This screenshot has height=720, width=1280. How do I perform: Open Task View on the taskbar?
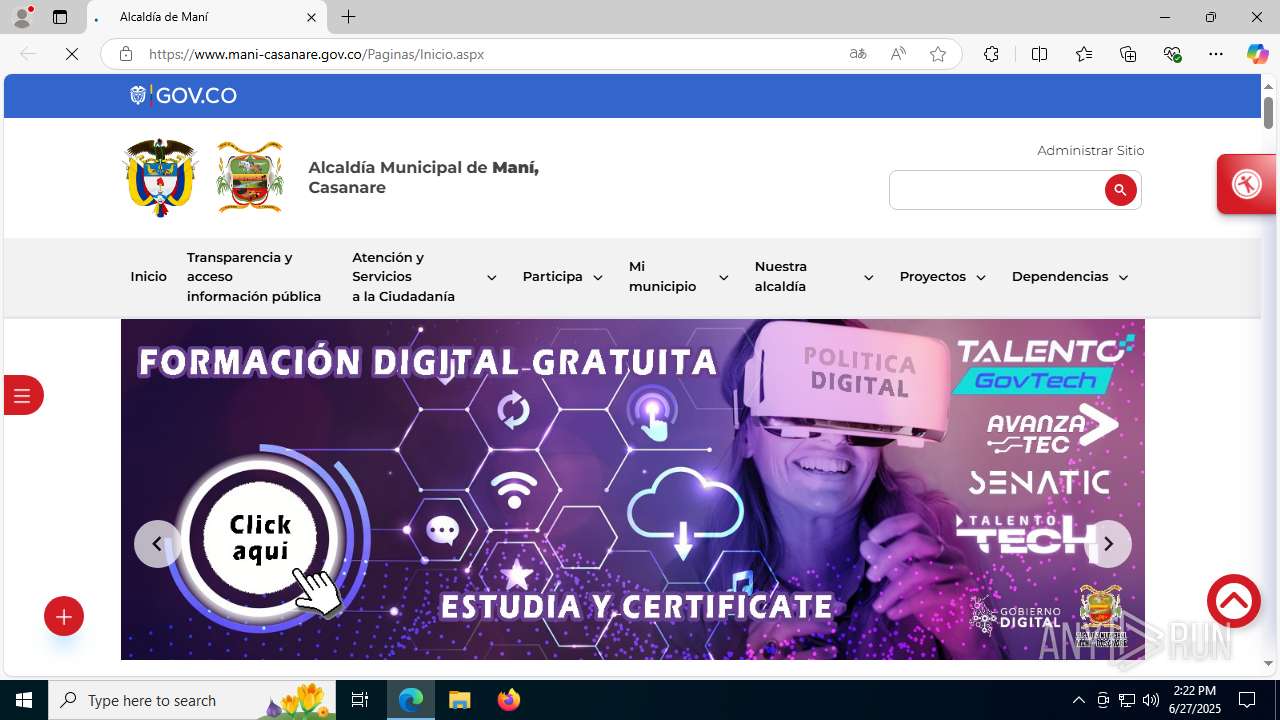360,700
